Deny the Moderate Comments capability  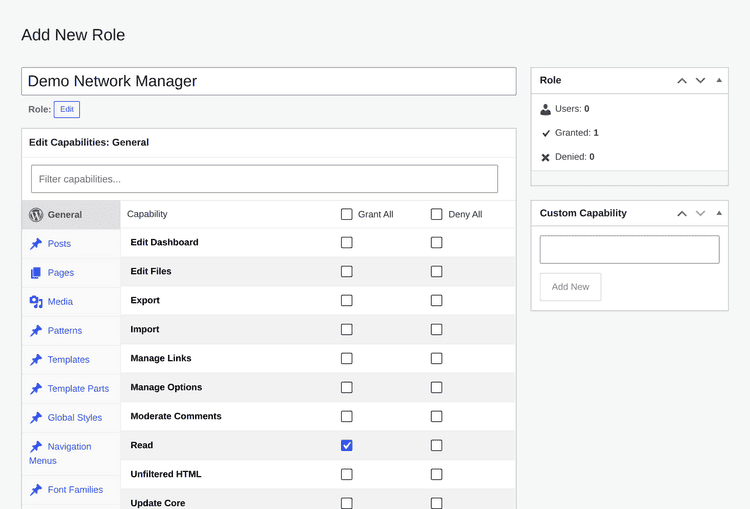pos(437,417)
